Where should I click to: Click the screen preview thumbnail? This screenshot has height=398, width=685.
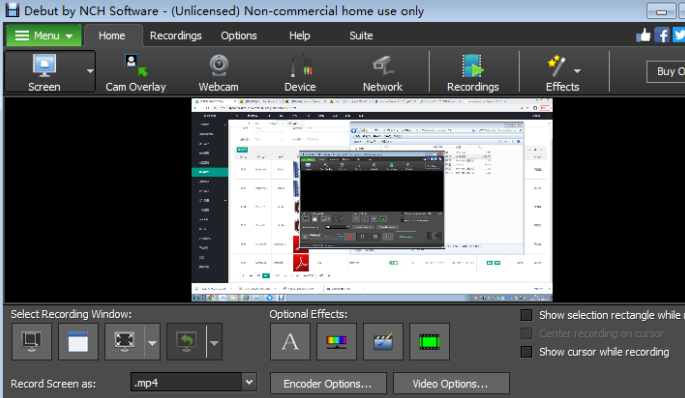[372, 200]
